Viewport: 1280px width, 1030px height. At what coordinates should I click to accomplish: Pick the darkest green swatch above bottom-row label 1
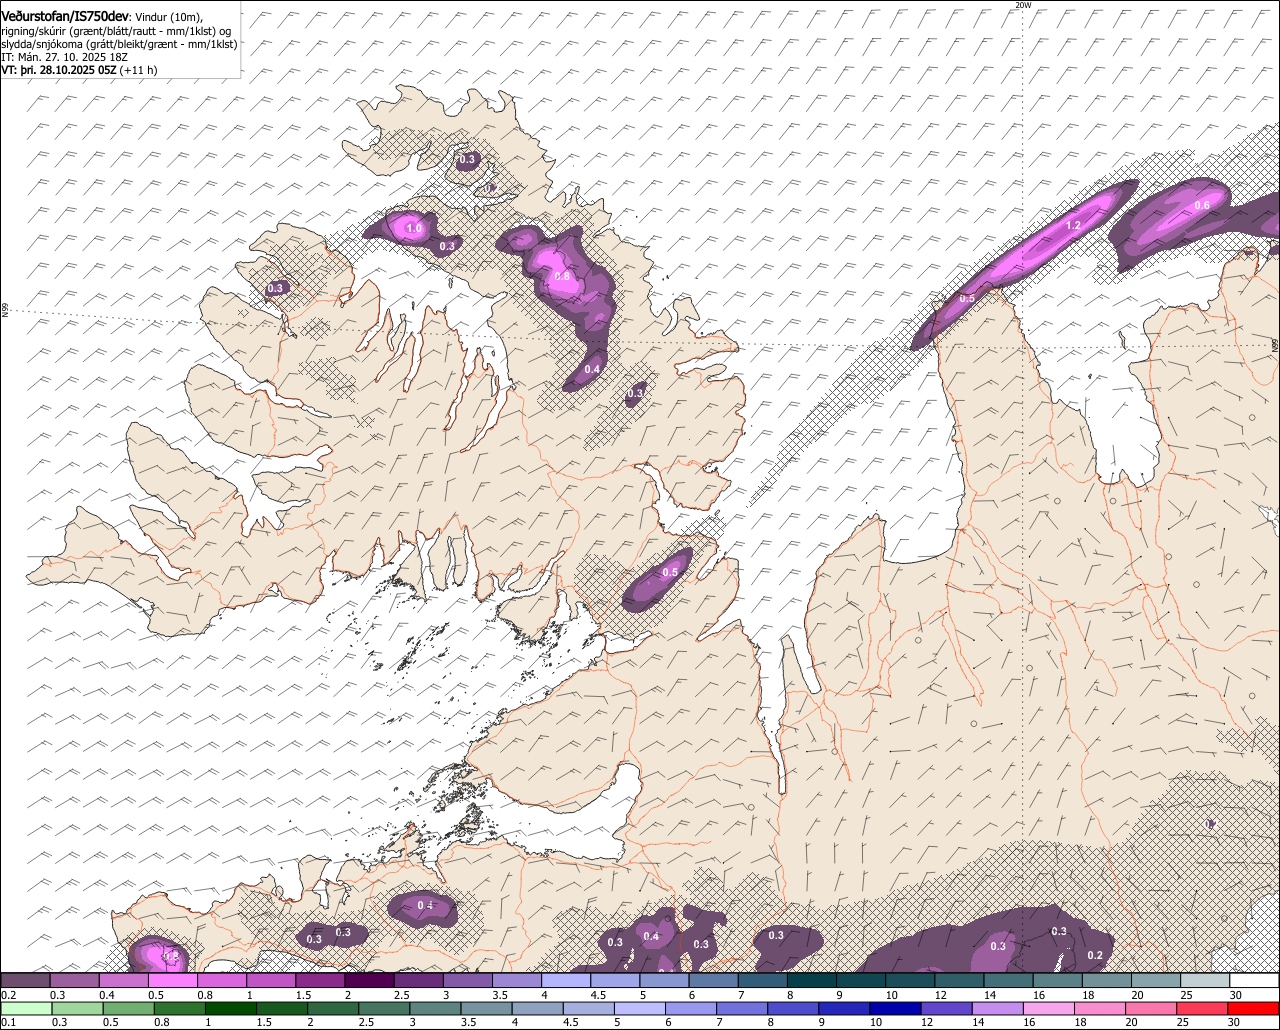[x=231, y=1008]
